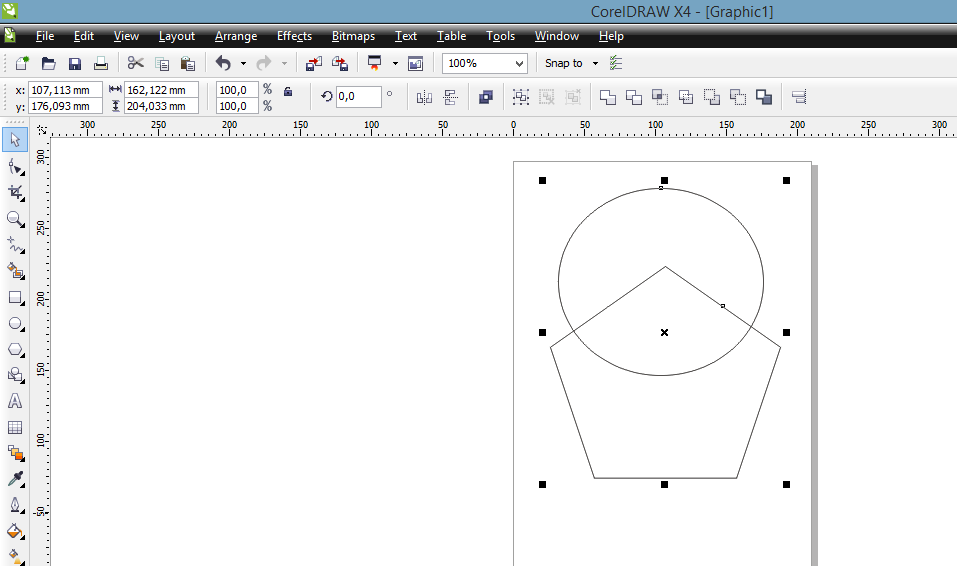Trim the selected shapes
Screen dimensions: 957x566
[x=634, y=96]
